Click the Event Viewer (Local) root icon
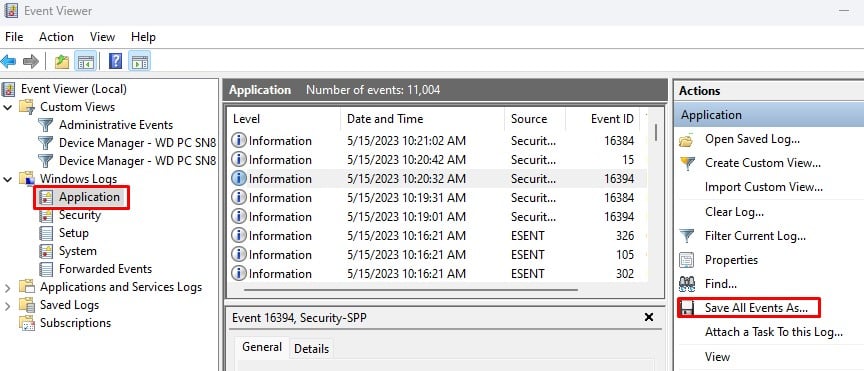The width and height of the screenshot is (864, 371). pyautogui.click(x=8, y=89)
